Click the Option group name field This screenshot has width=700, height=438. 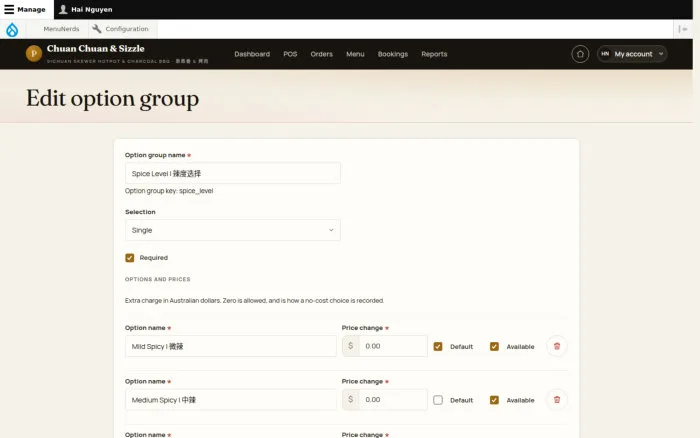(x=233, y=173)
